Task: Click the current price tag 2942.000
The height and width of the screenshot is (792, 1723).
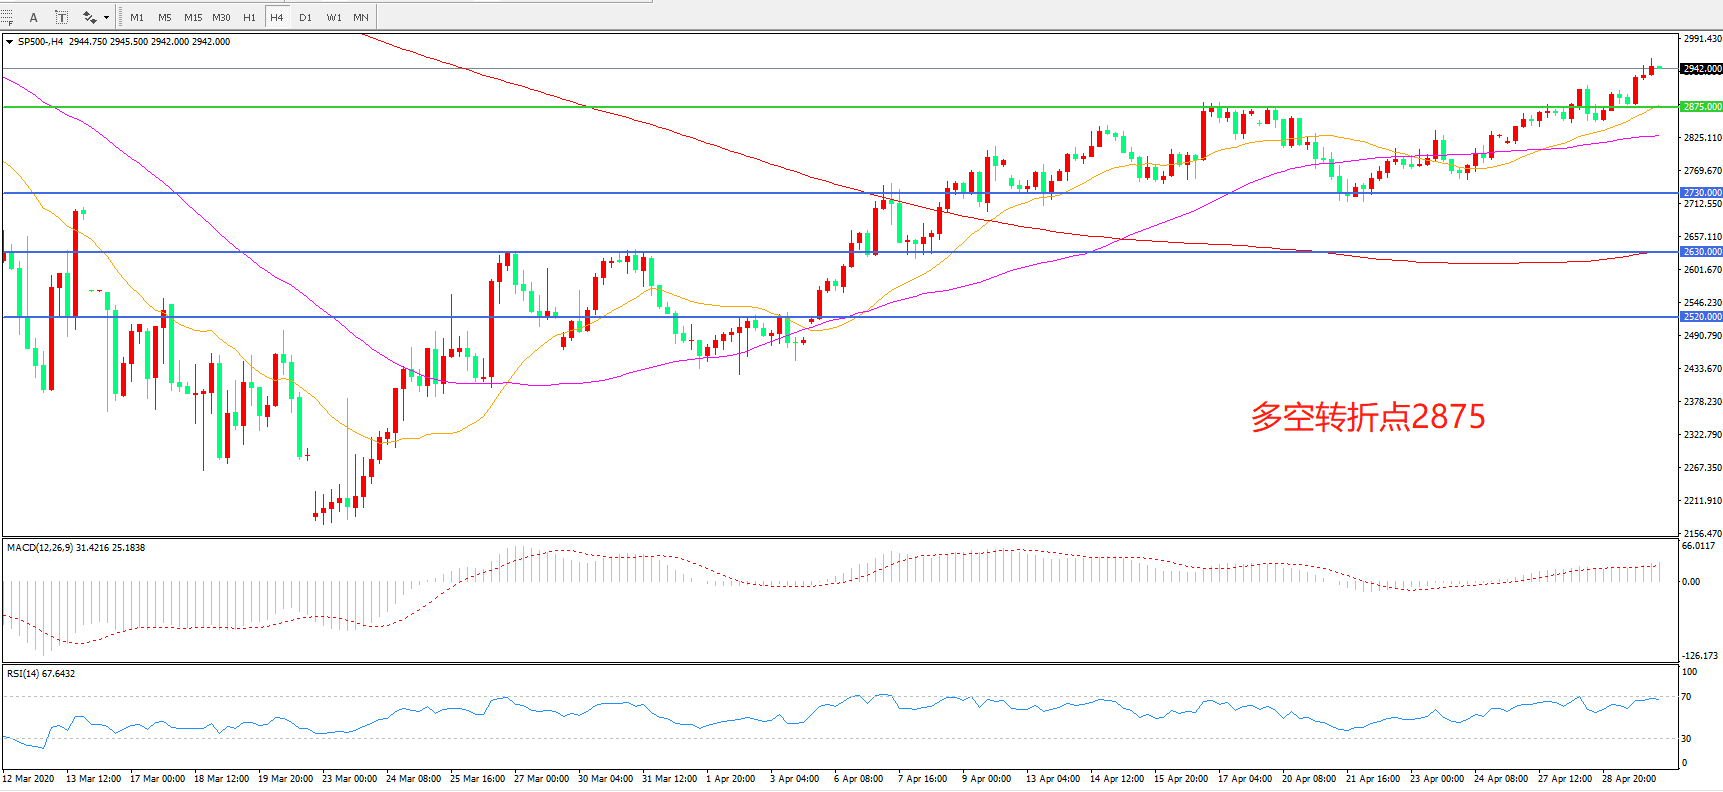Action: point(1701,69)
